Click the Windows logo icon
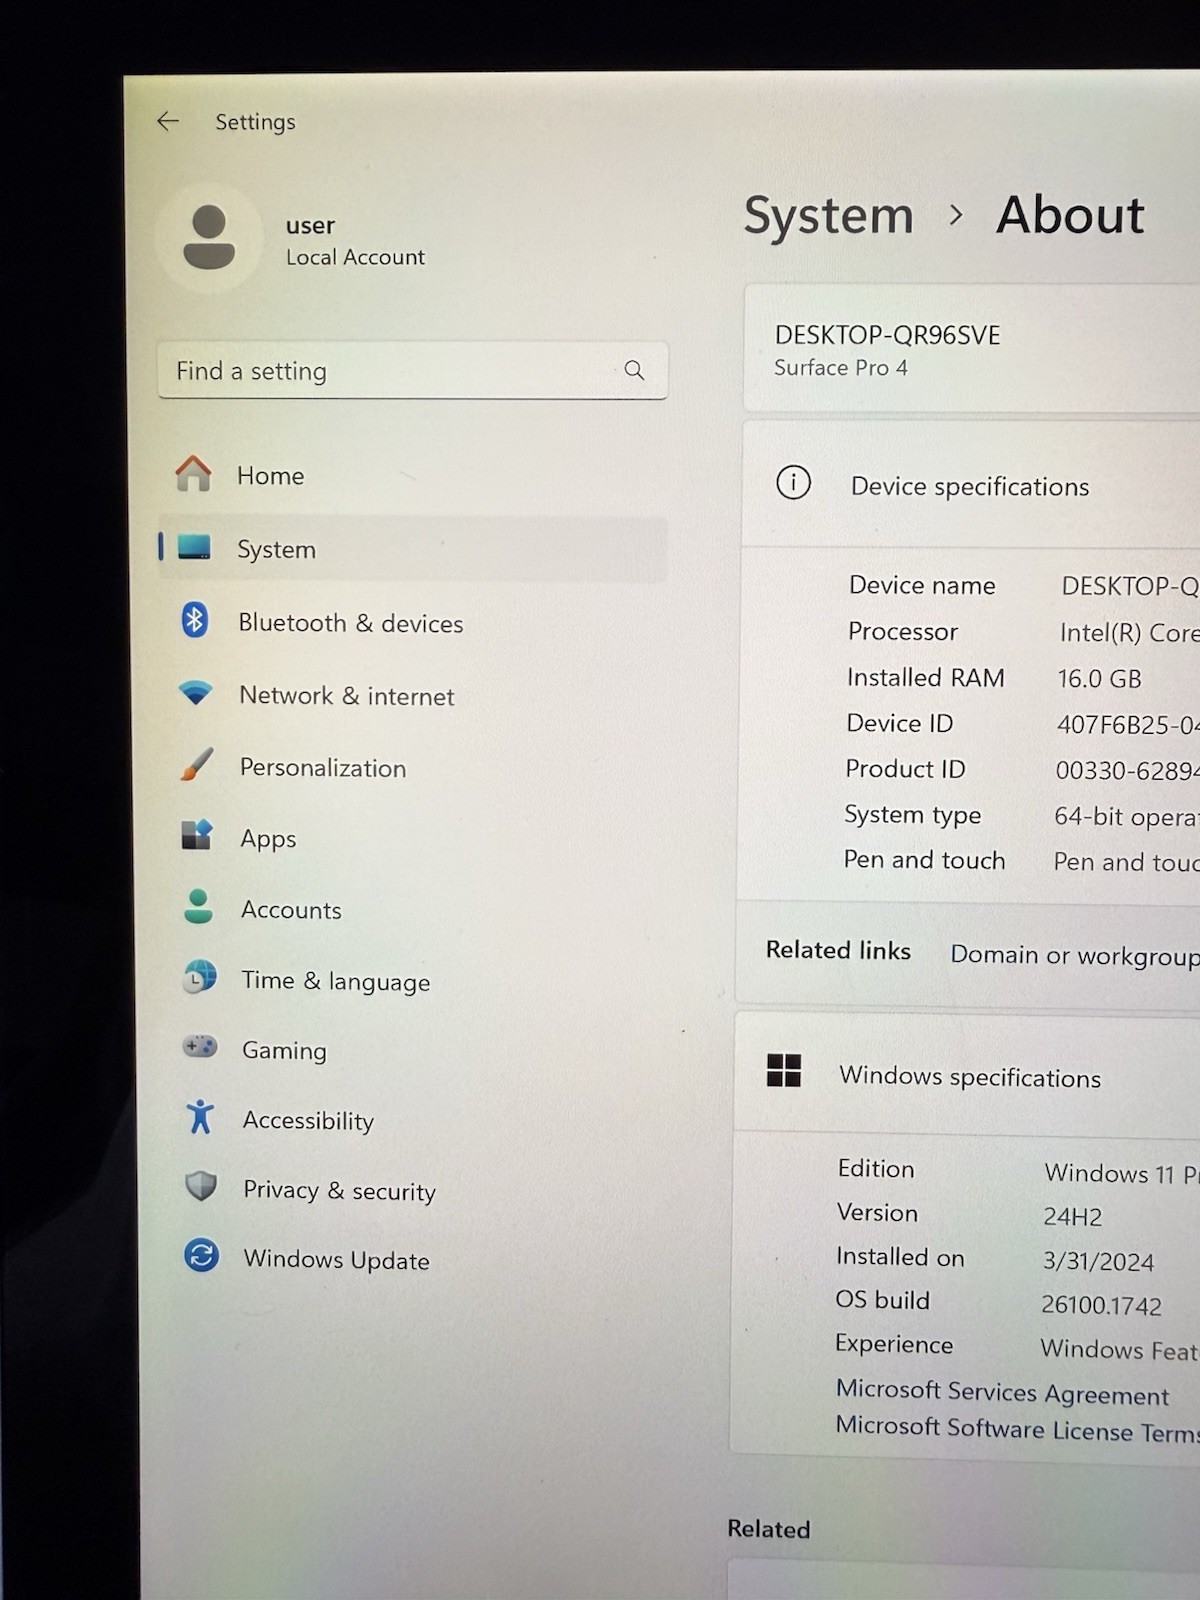 coord(784,1070)
